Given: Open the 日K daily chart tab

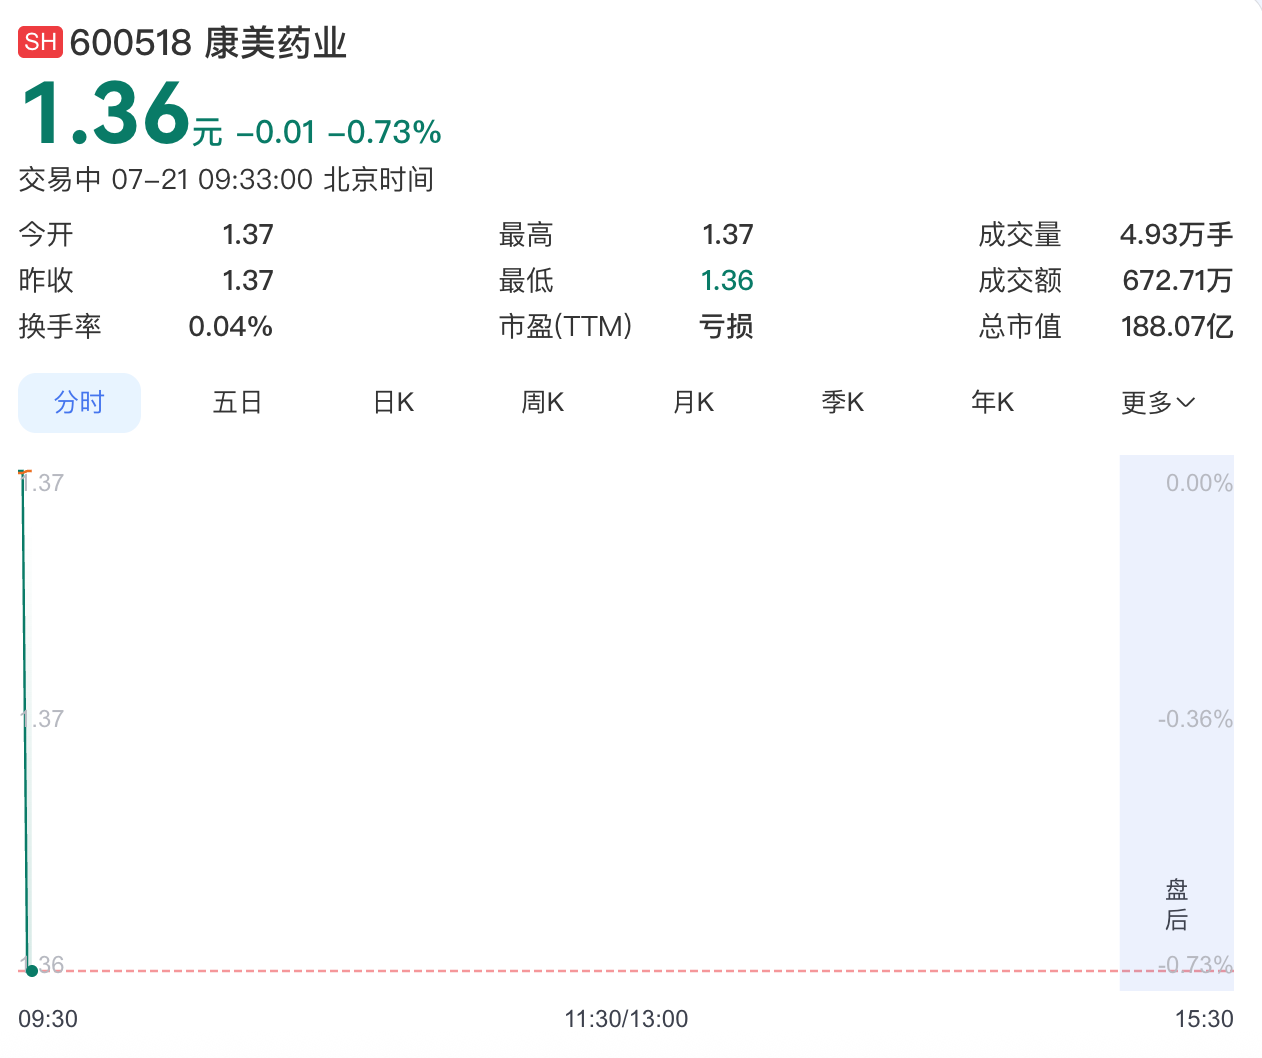Looking at the screenshot, I should (x=394, y=403).
